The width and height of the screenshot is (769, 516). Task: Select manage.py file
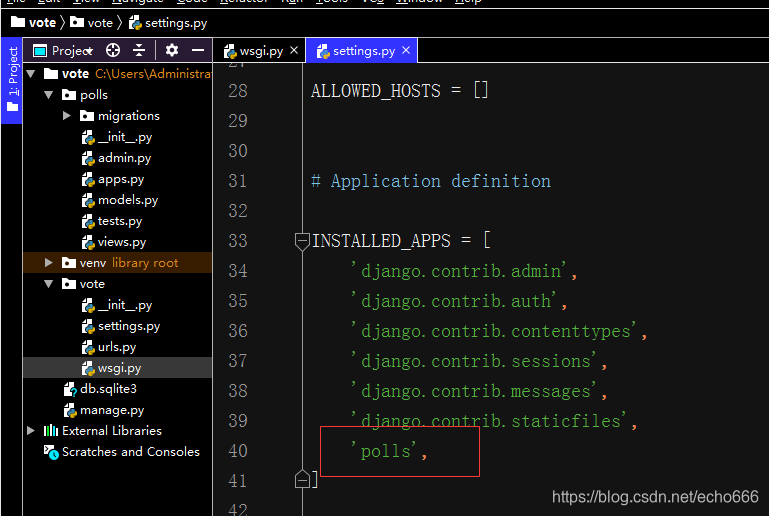[112, 410]
